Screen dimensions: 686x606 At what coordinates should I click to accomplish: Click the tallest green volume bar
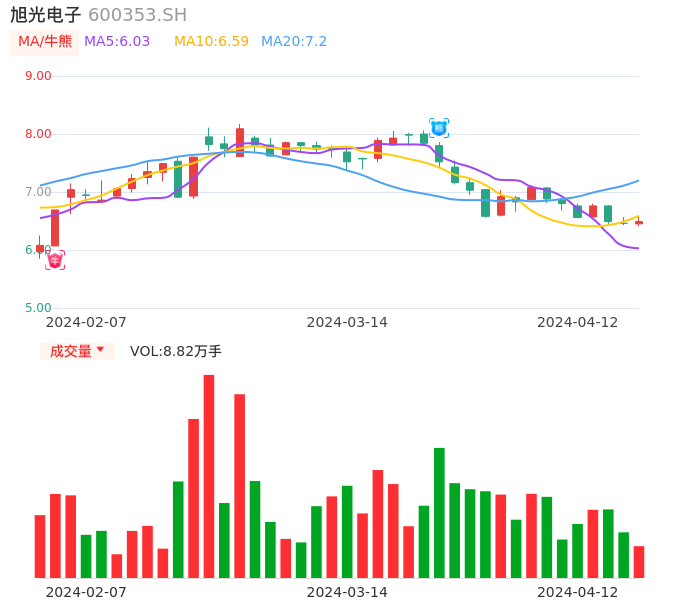[439, 512]
